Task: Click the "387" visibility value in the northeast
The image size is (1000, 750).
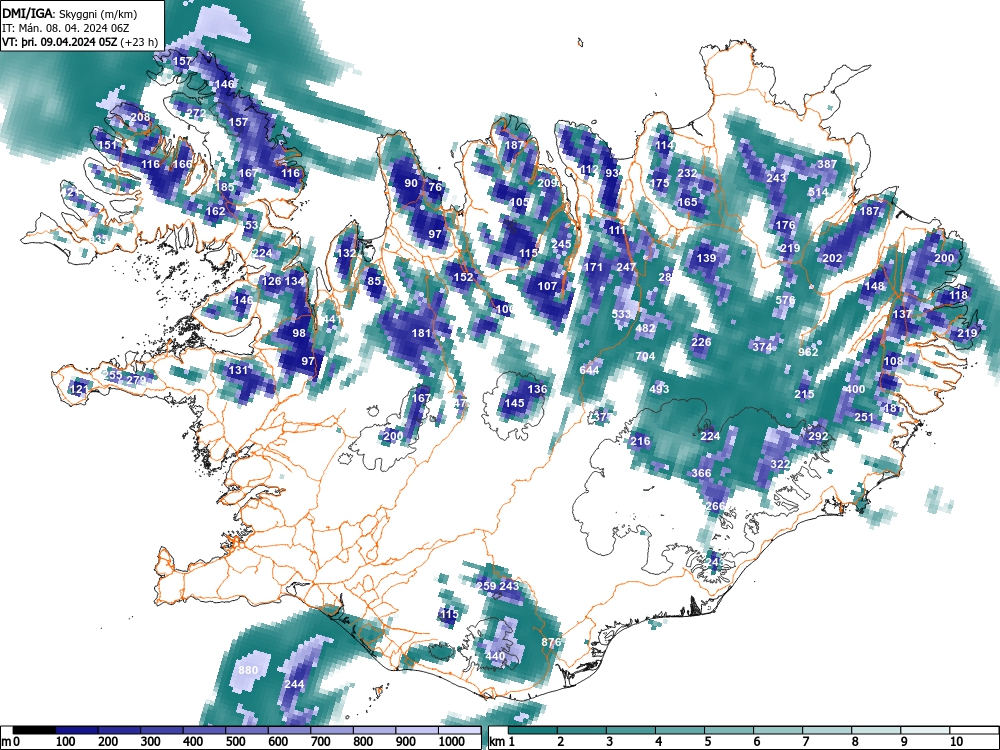Action: [827, 164]
